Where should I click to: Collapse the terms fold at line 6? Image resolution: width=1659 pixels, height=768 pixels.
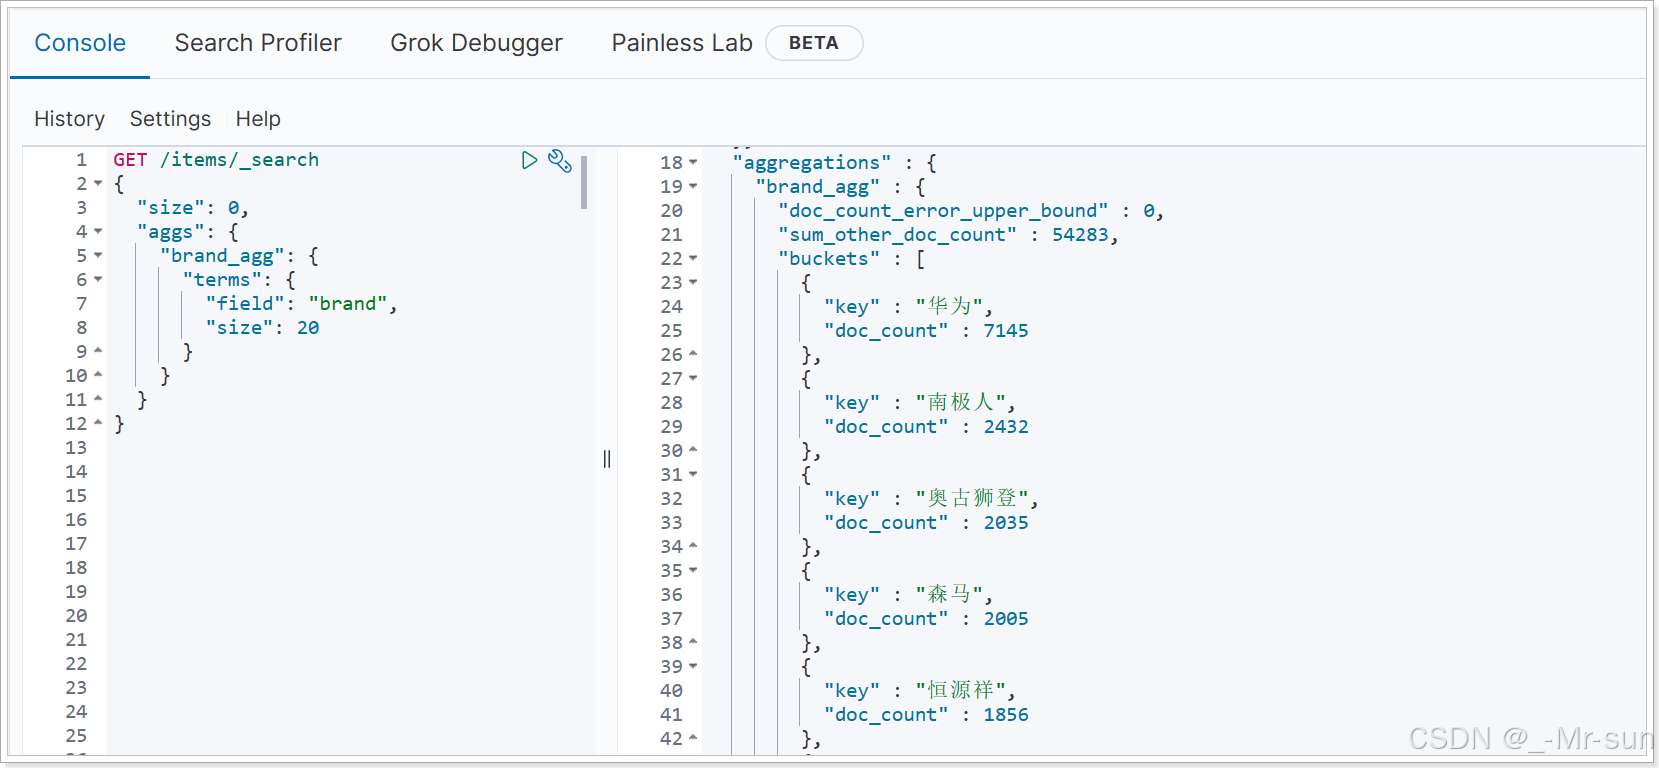(x=98, y=280)
